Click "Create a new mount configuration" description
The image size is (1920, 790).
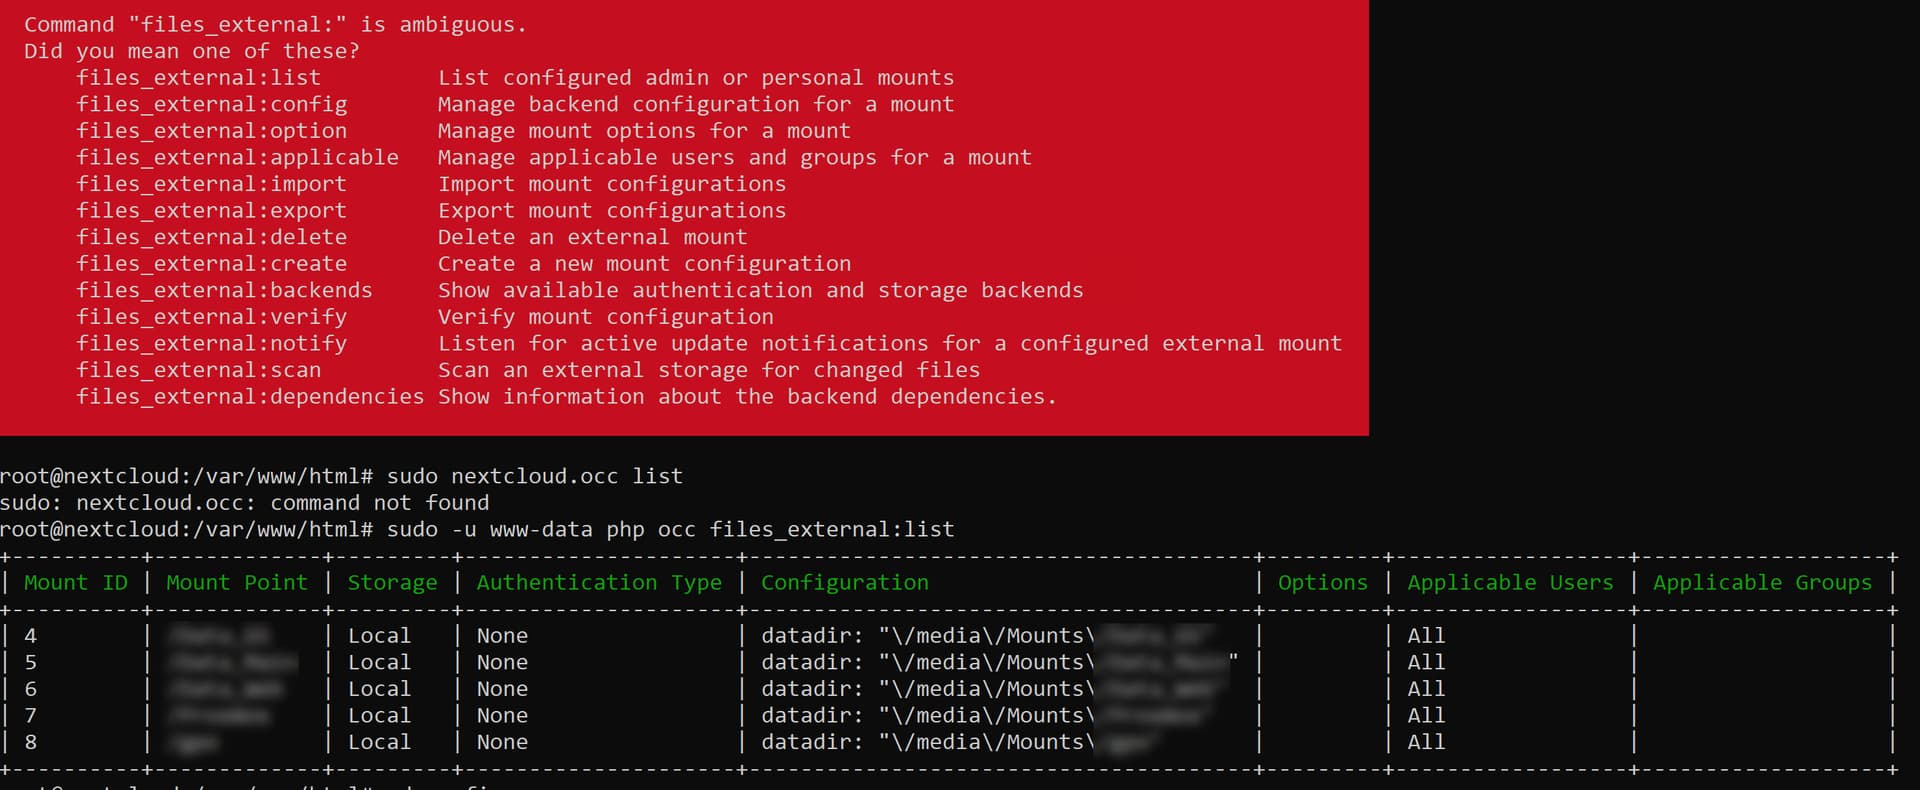(644, 264)
